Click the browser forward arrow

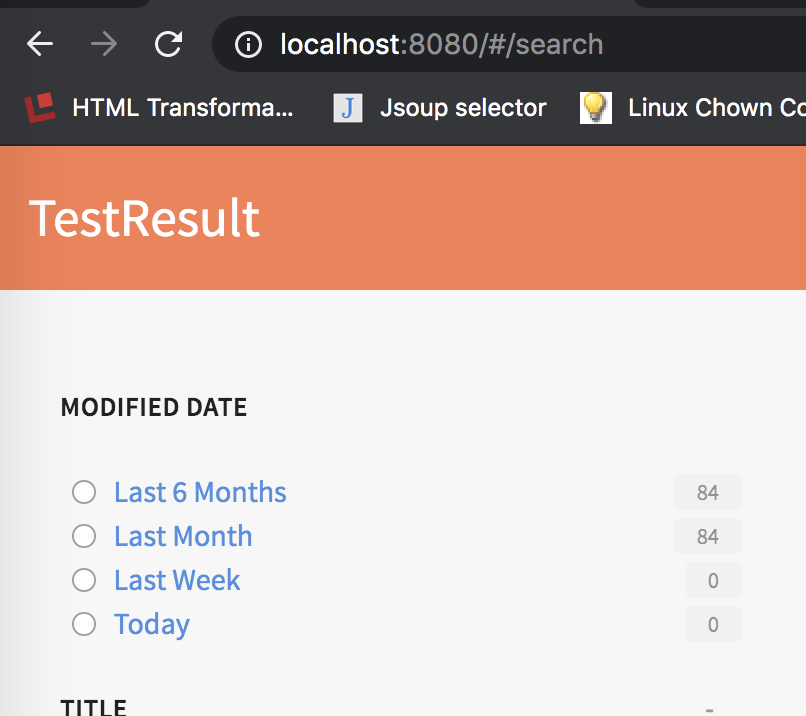point(104,44)
